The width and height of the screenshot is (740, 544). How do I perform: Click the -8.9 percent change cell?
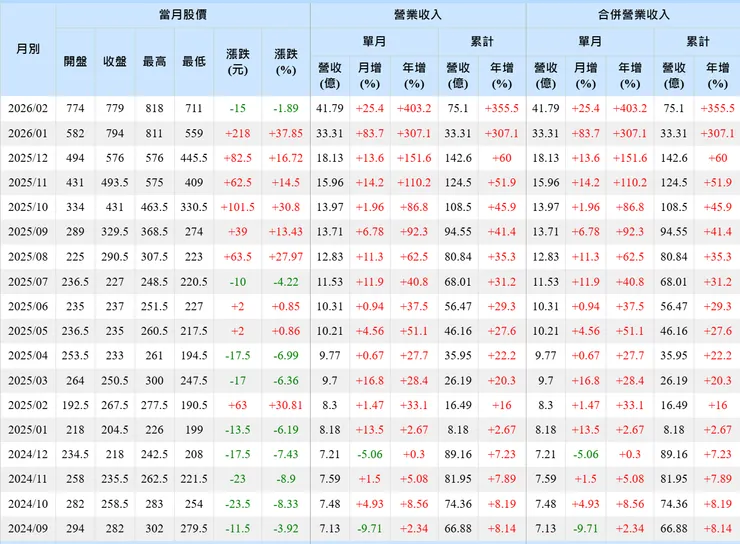point(286,479)
